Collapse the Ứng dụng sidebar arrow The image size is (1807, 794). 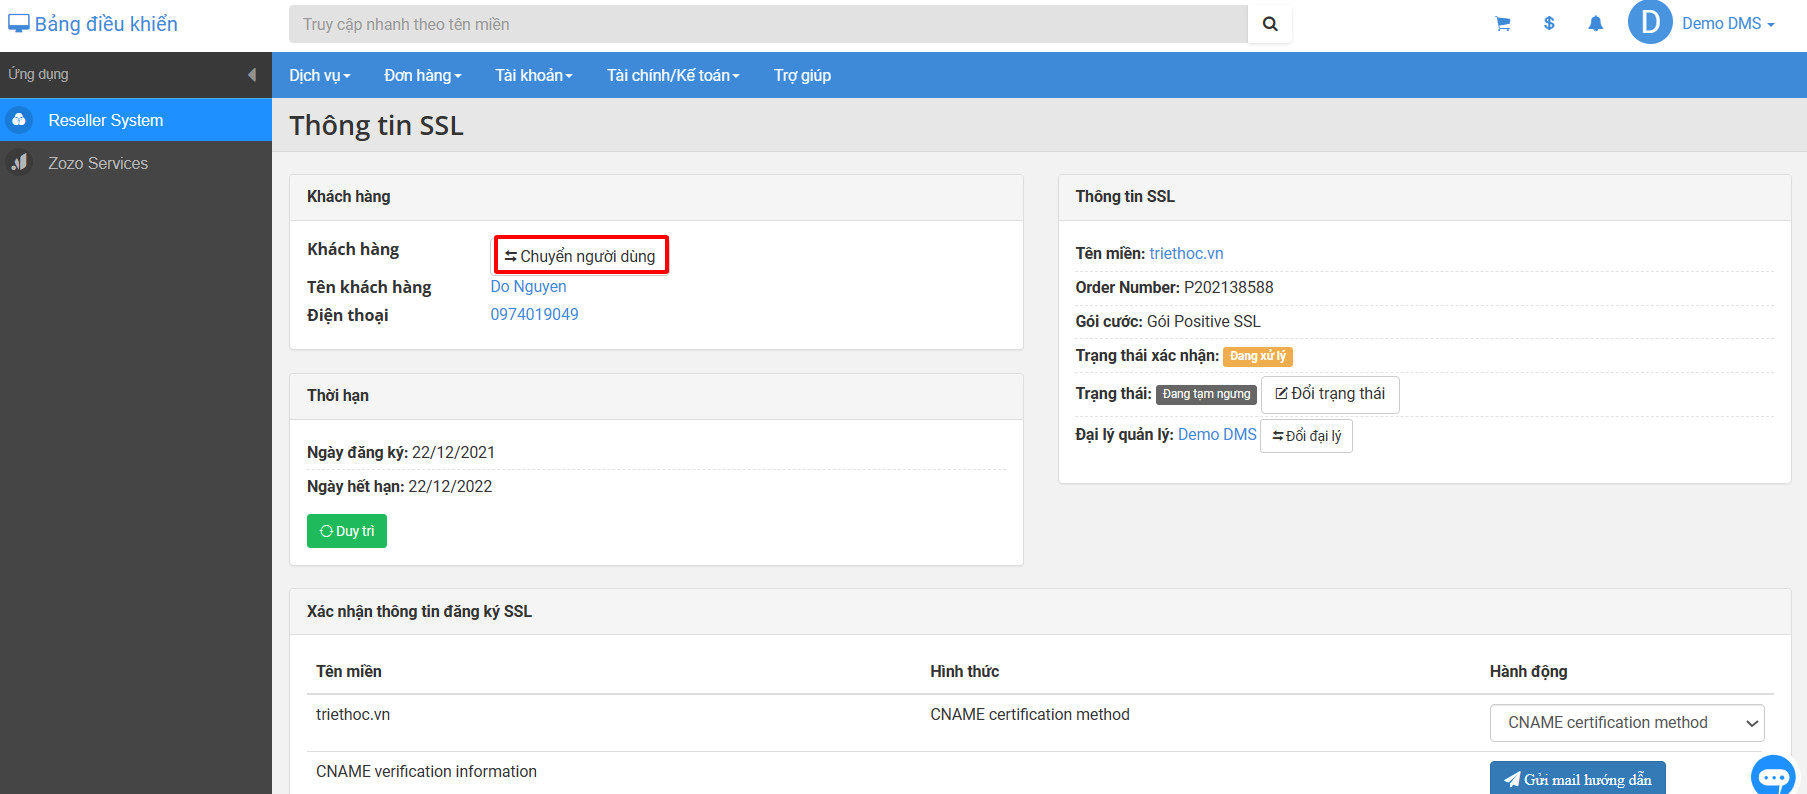[x=251, y=74]
